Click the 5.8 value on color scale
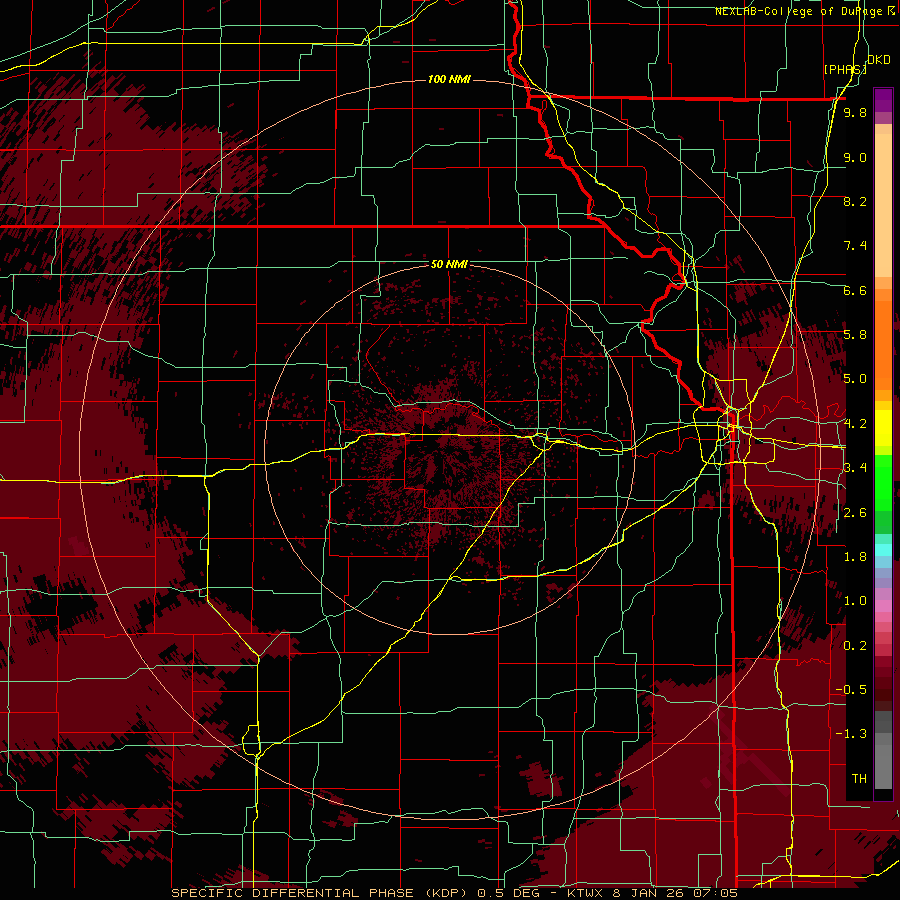 [x=855, y=335]
